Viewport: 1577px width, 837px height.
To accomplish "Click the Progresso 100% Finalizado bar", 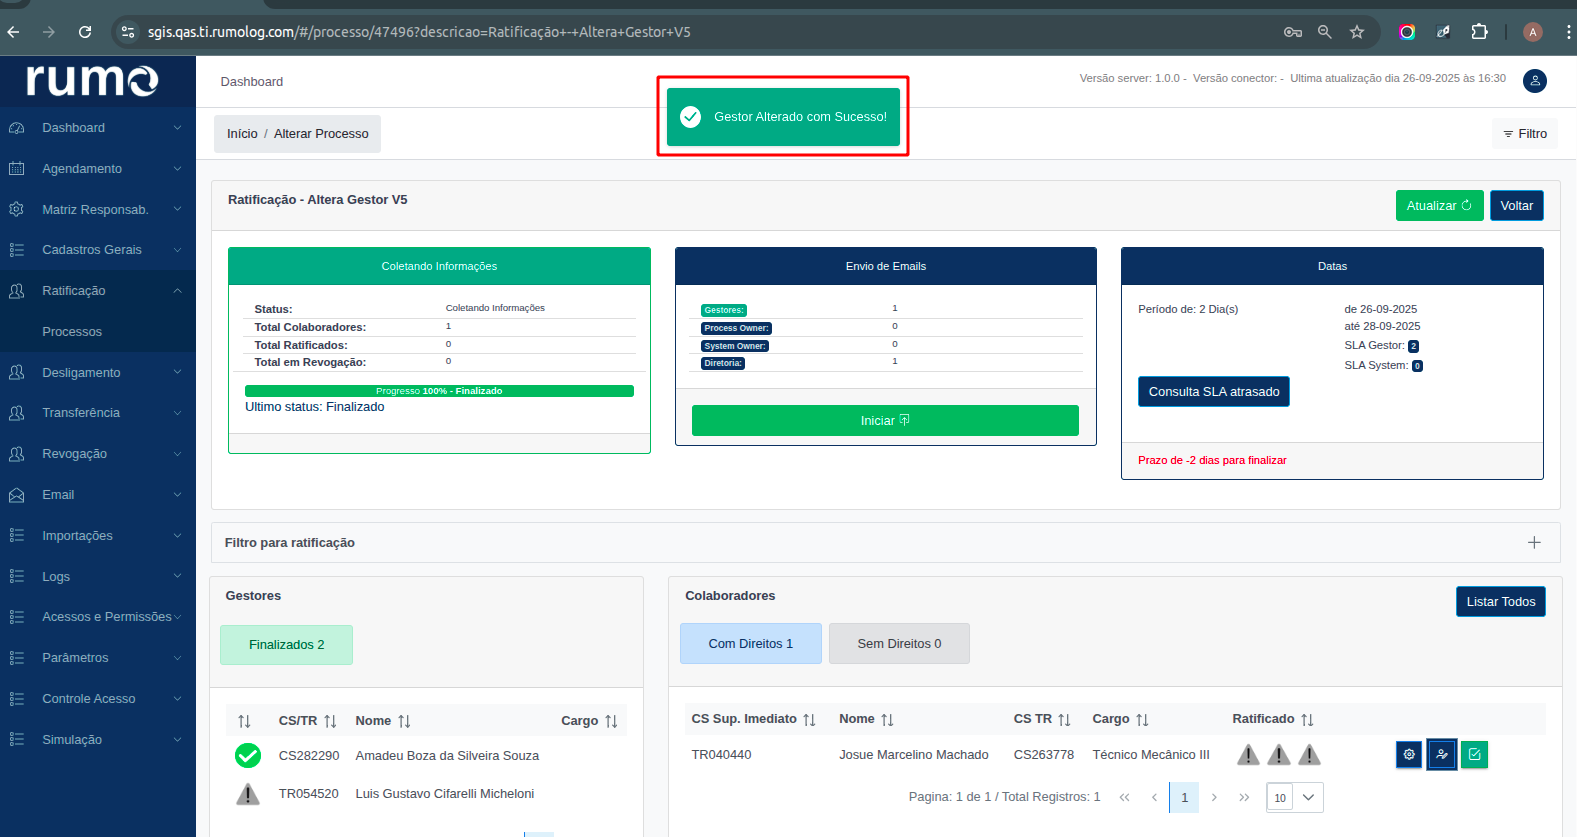I will pyautogui.click(x=439, y=391).
